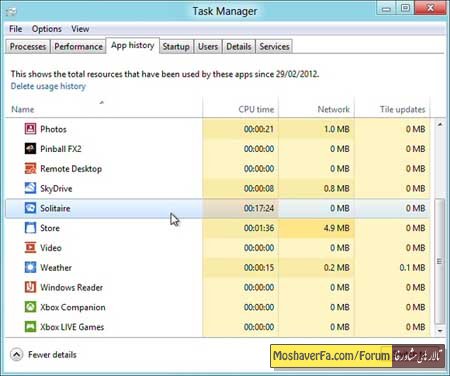Viewport: 450px width, 376px height.
Task: Click the scrollbar up arrow
Action: [x=440, y=124]
